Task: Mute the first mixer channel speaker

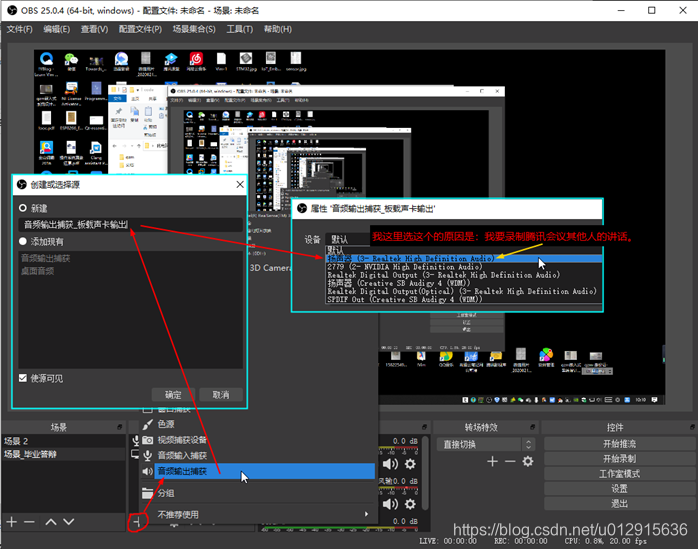Action: click(x=390, y=464)
